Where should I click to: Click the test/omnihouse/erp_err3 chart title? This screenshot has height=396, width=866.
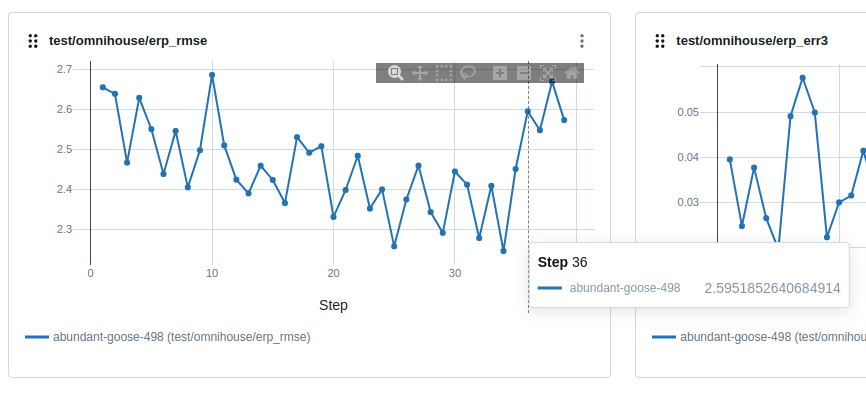(752, 41)
